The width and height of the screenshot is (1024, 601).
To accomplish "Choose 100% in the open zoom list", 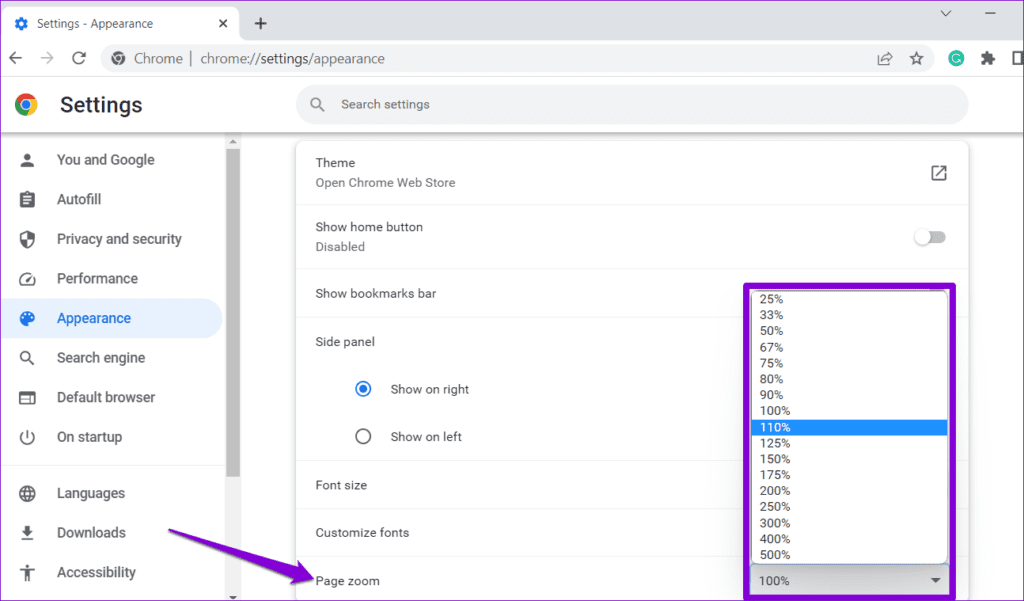I will [849, 411].
